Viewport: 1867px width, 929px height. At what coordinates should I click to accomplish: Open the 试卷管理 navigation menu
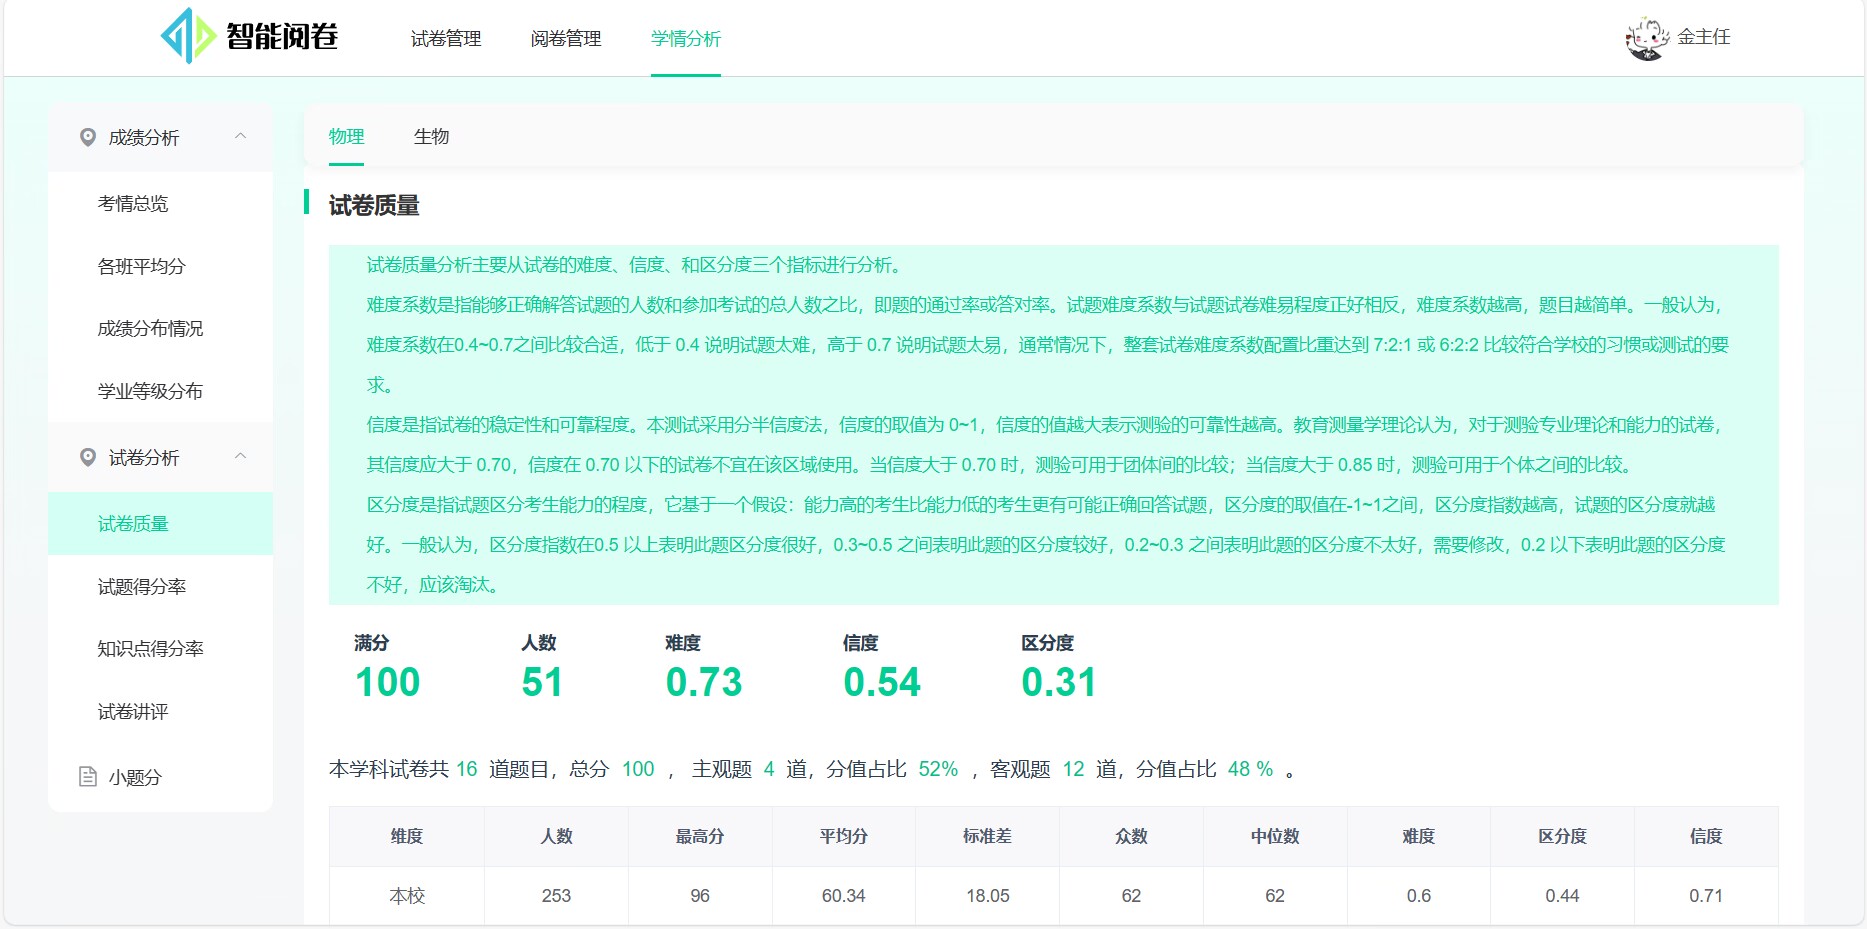444,38
